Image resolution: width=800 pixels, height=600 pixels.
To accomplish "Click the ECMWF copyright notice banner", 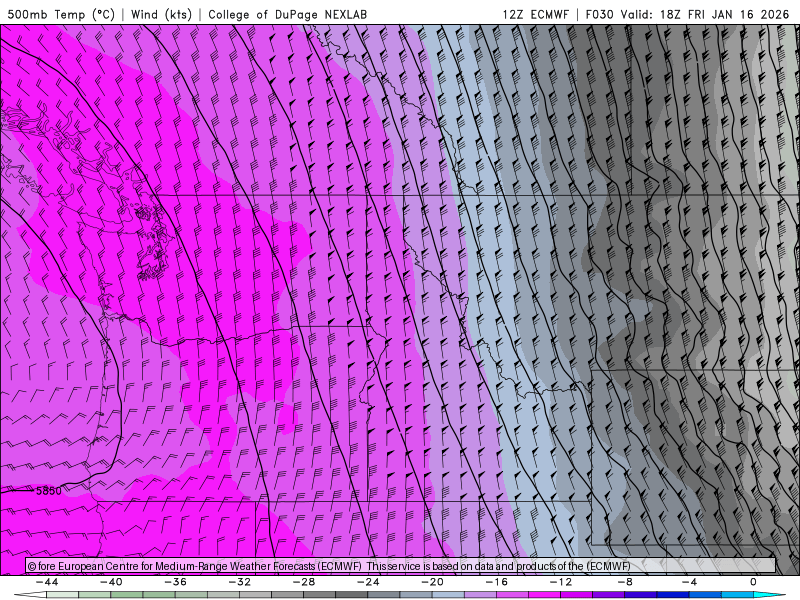I will point(401,565).
